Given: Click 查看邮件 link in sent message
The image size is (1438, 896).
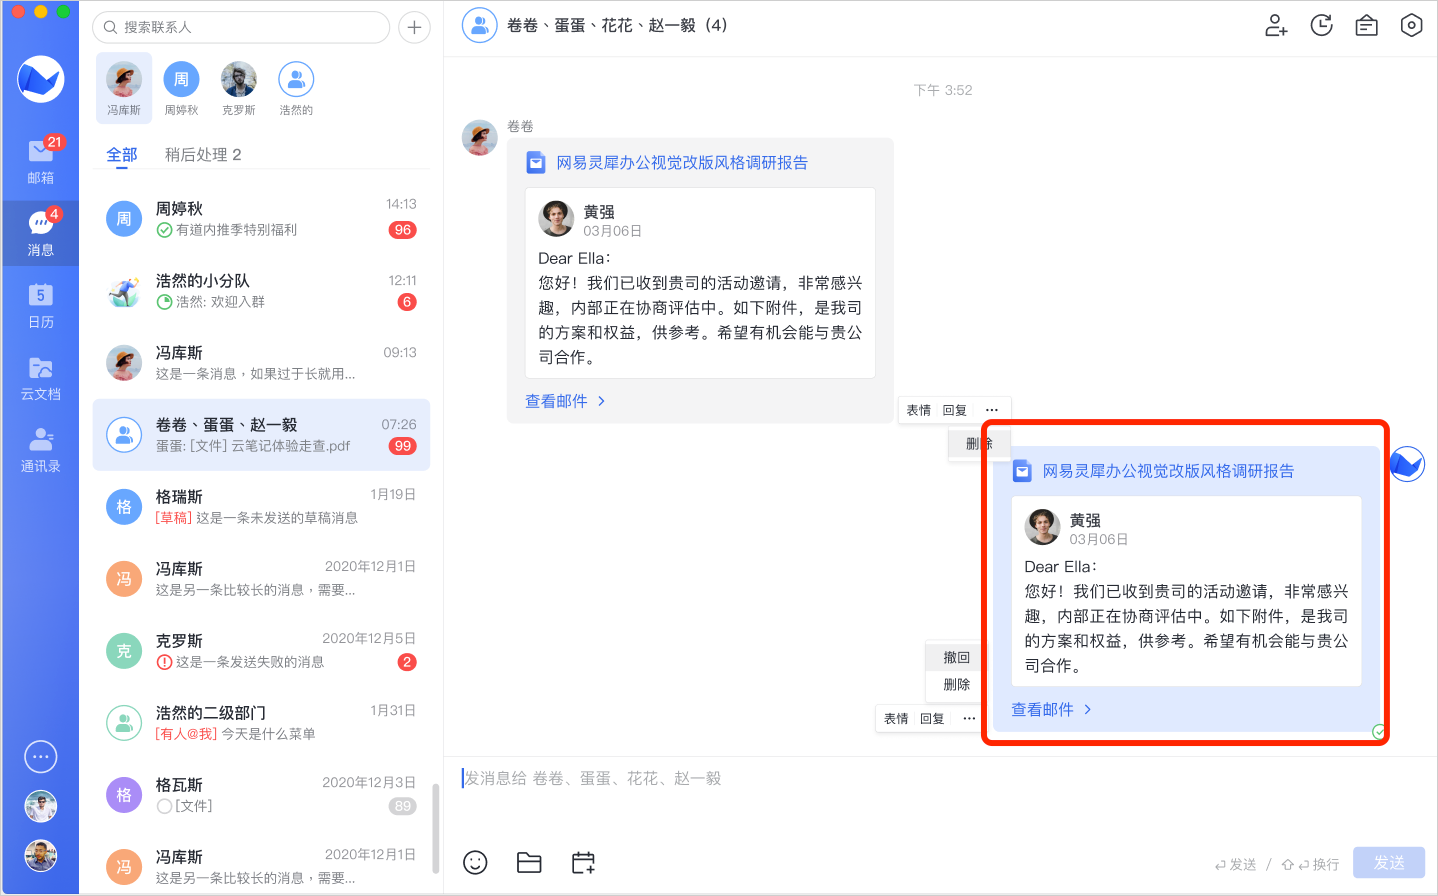Looking at the screenshot, I should pyautogui.click(x=1051, y=709).
